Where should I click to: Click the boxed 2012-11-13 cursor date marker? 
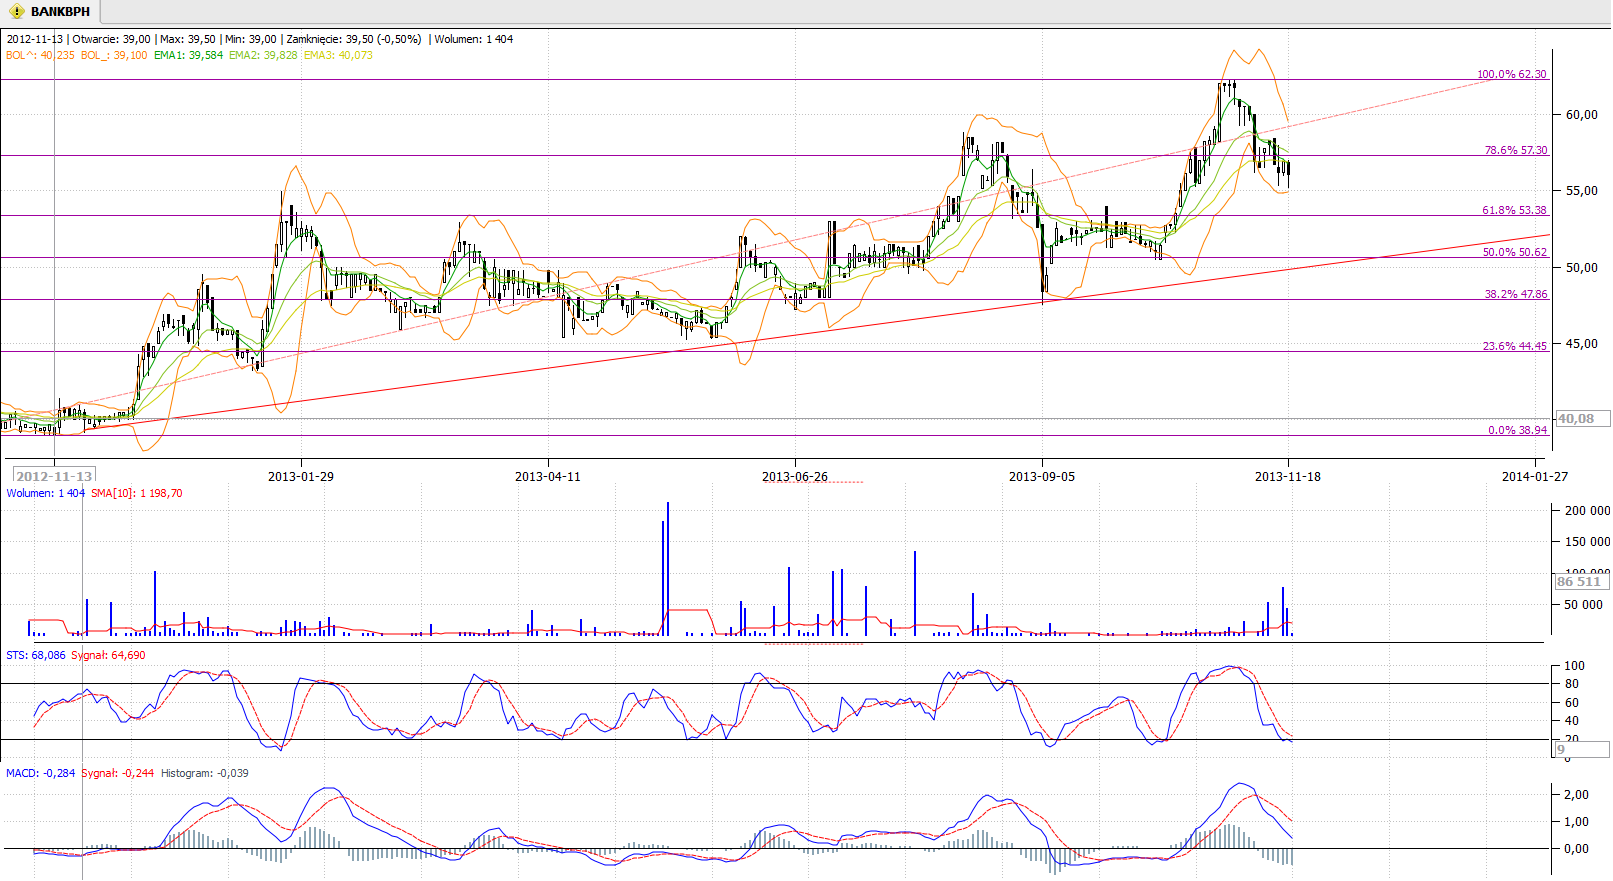coord(54,476)
